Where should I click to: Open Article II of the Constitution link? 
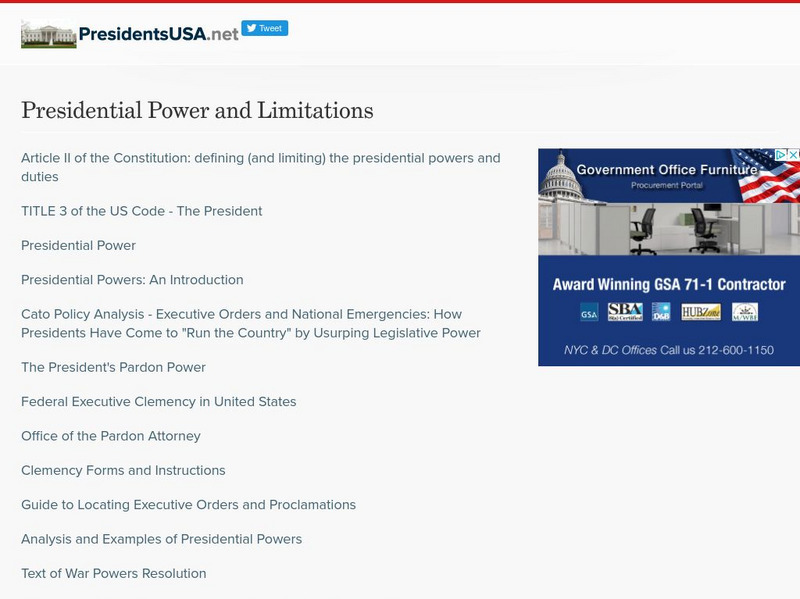[261, 167]
